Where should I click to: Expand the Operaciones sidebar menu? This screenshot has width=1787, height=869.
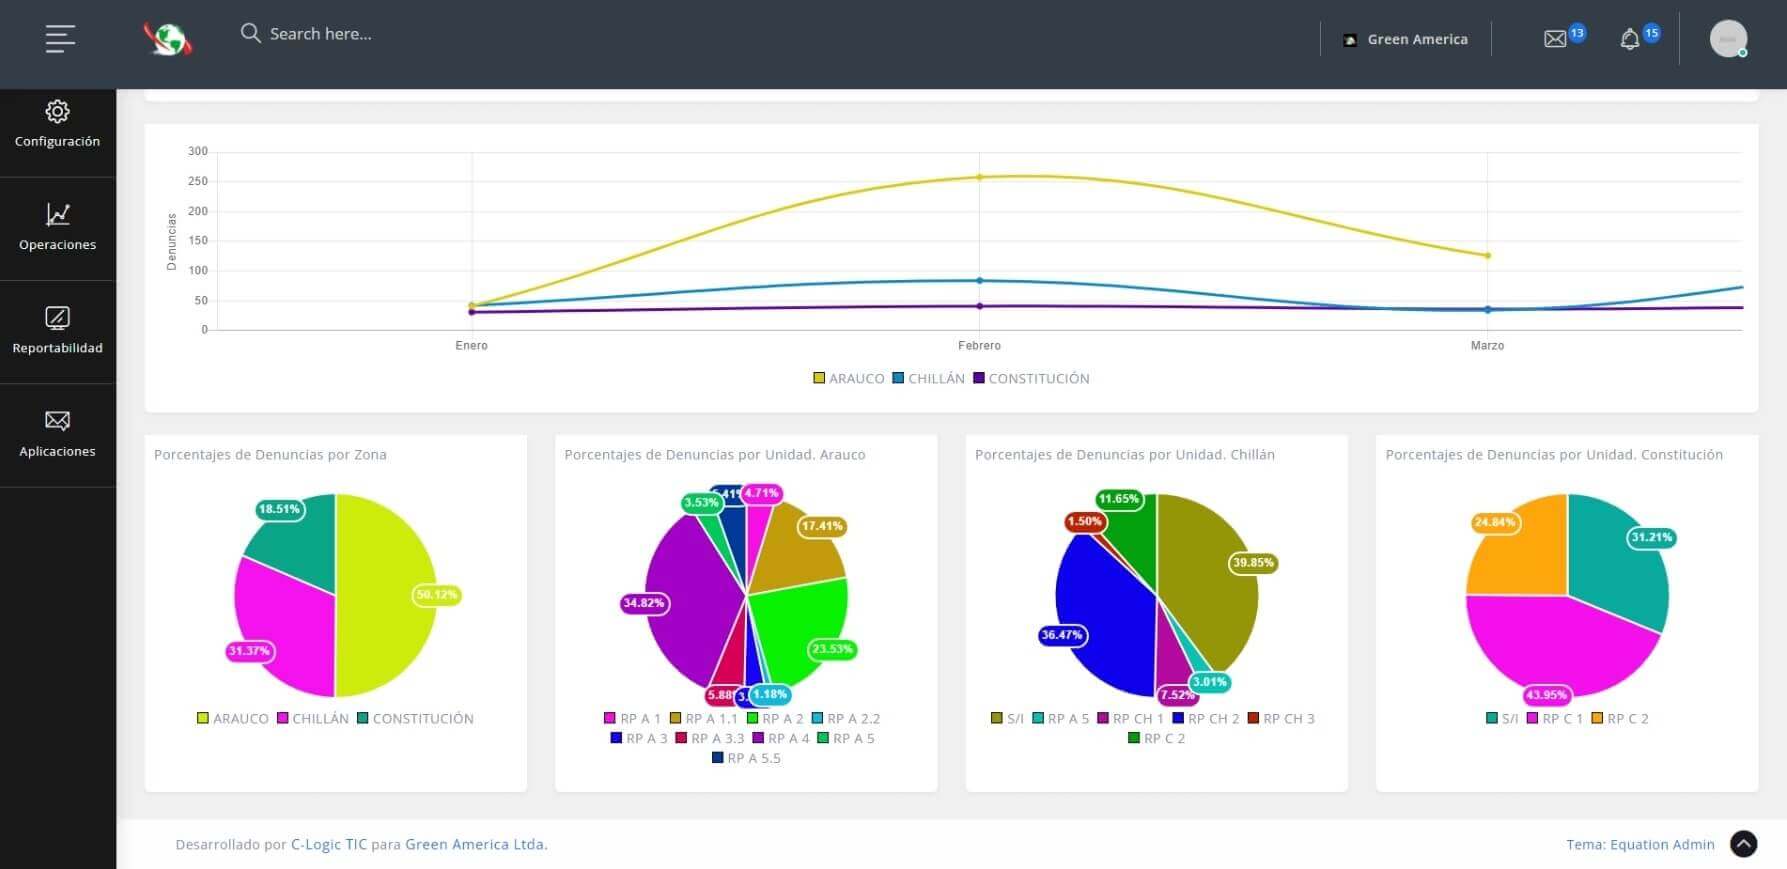point(57,228)
